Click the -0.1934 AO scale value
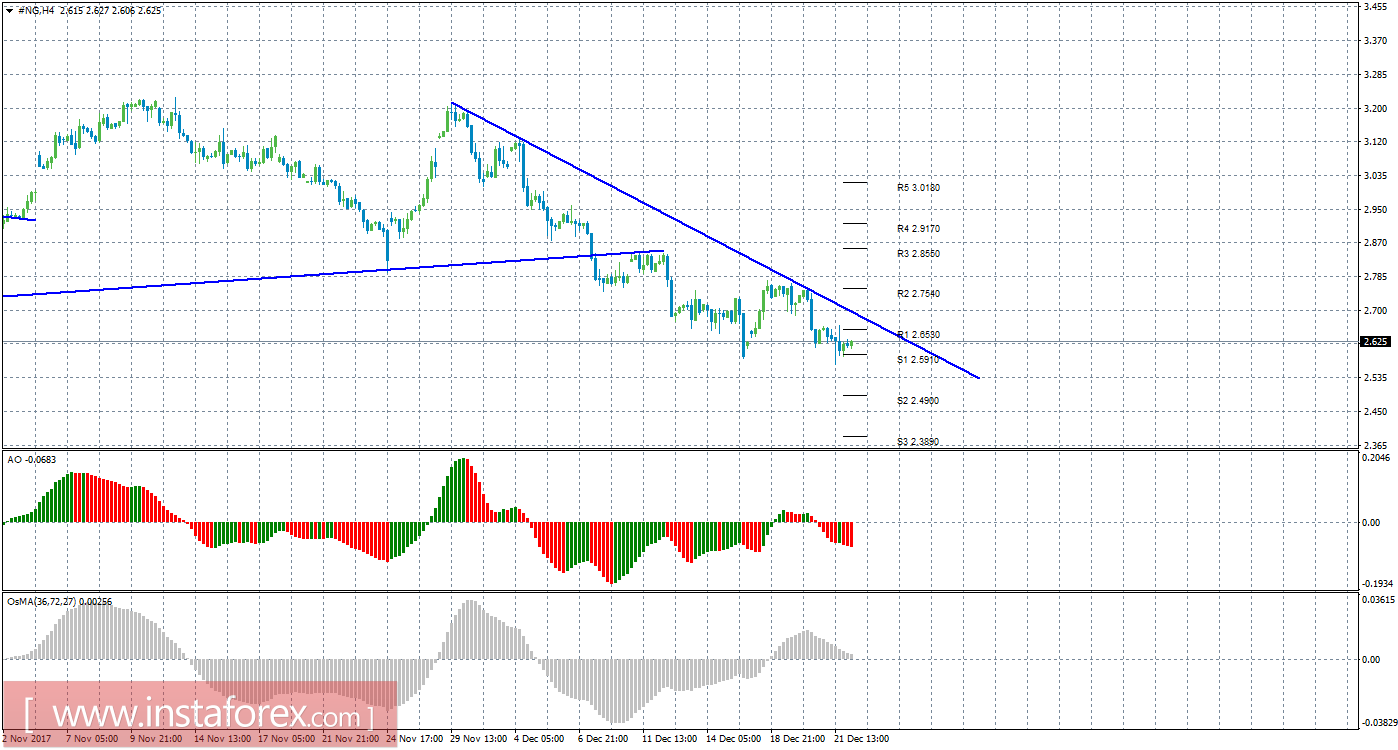 (1377, 583)
